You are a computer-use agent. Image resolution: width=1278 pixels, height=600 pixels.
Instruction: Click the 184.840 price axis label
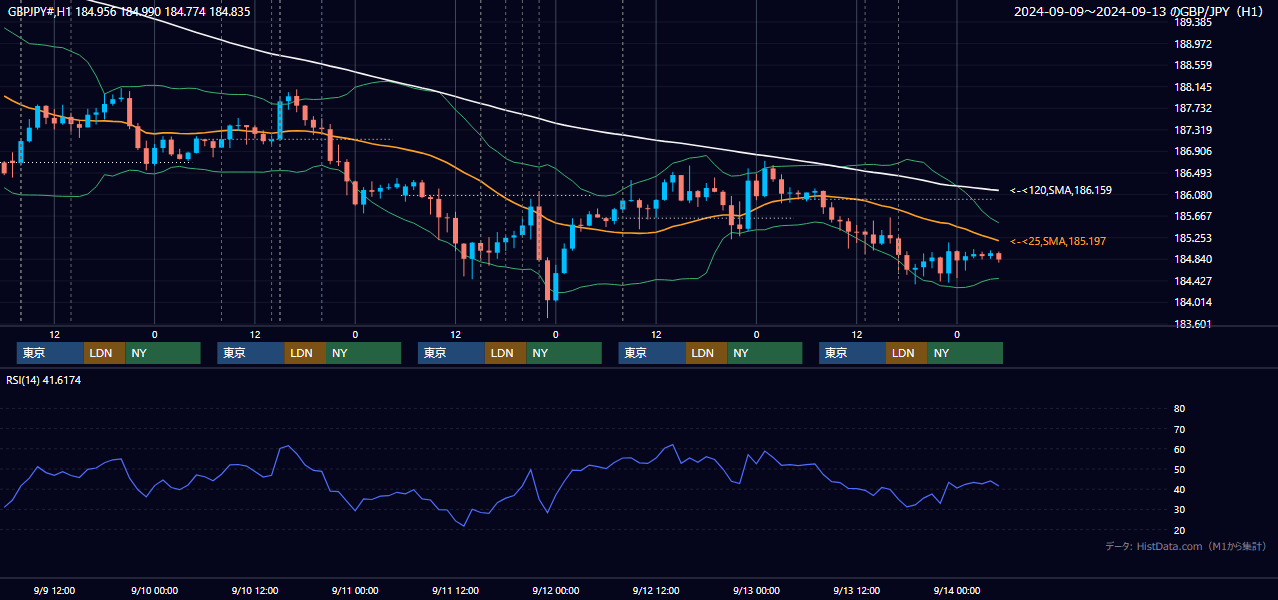[1192, 259]
